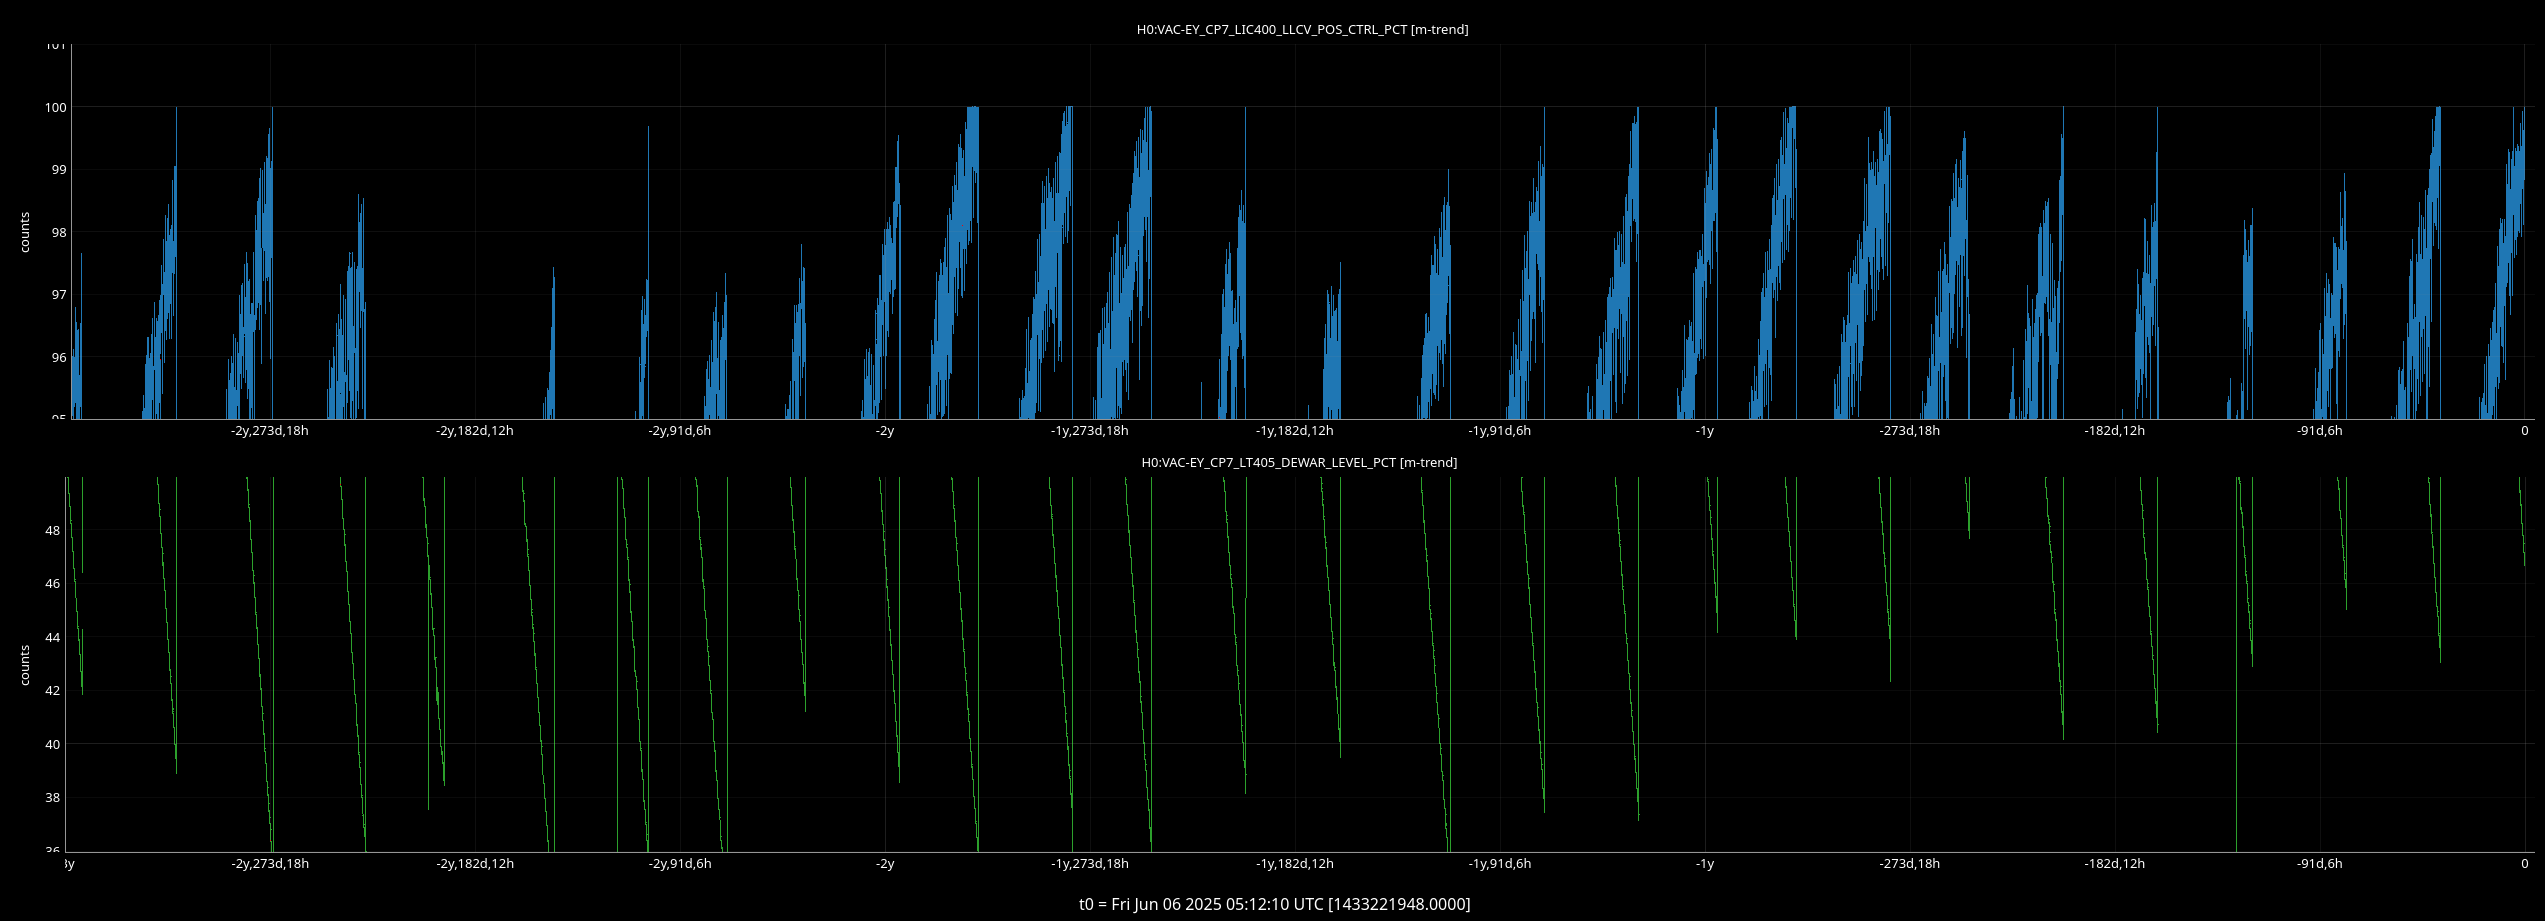Click y-axis tick '38' on DEWAR_LEVEL plot
The image size is (2545, 921).
click(53, 798)
